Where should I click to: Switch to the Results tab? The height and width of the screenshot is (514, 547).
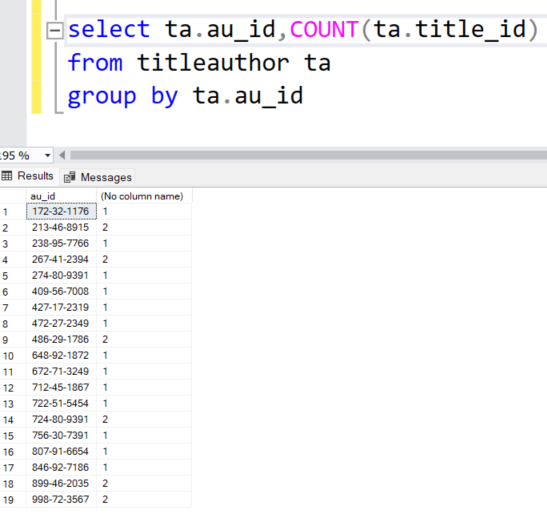click(x=28, y=176)
